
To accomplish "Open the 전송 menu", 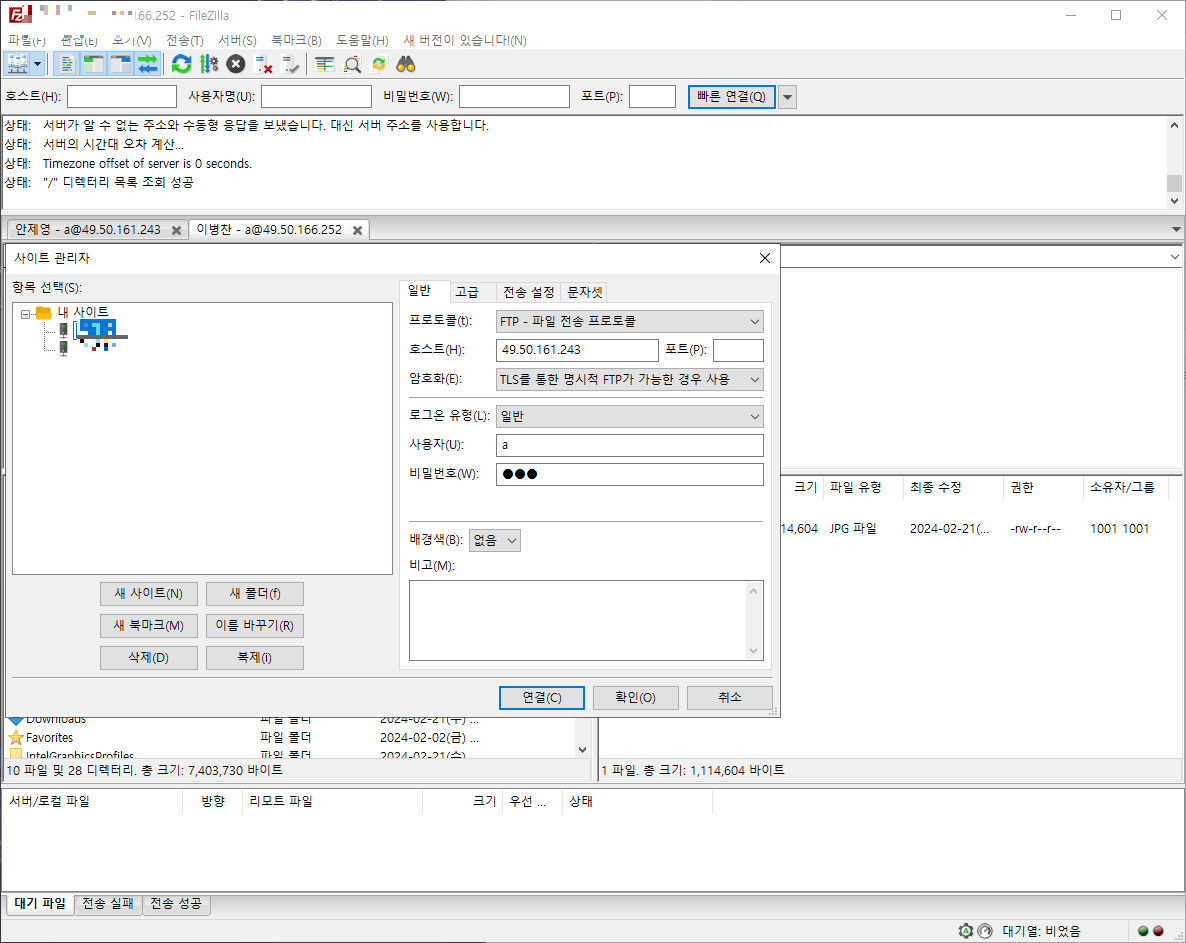I will pyautogui.click(x=185, y=40).
